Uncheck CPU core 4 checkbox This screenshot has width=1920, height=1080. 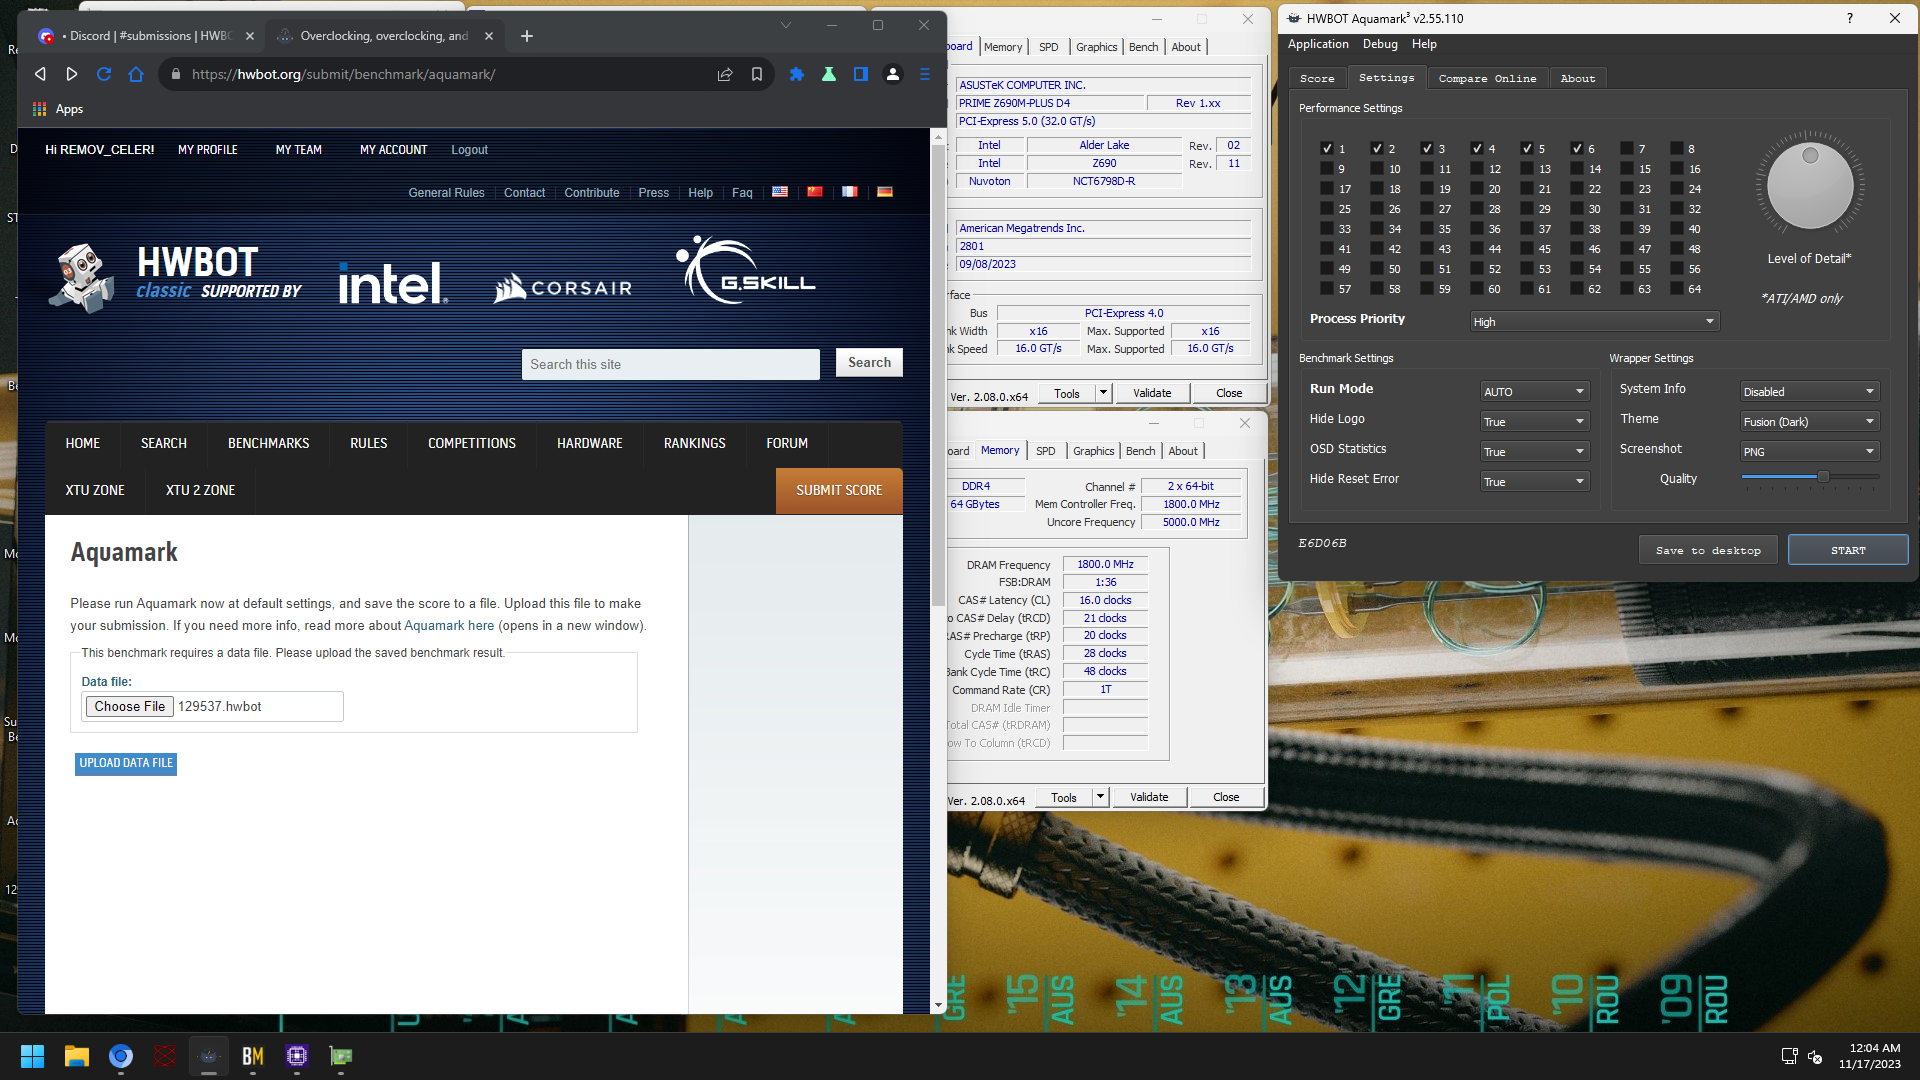pos(1477,148)
